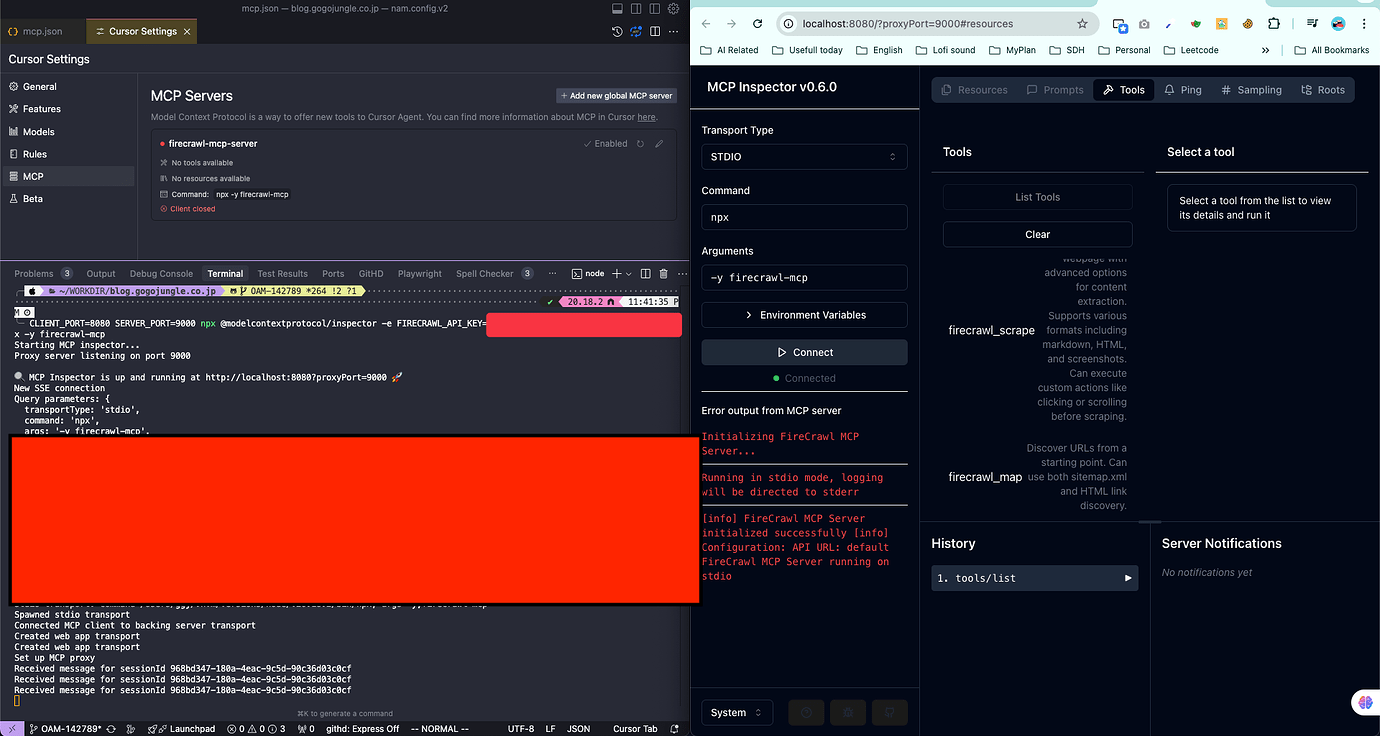
Task: Expand the Environment Variables section
Action: [804, 315]
